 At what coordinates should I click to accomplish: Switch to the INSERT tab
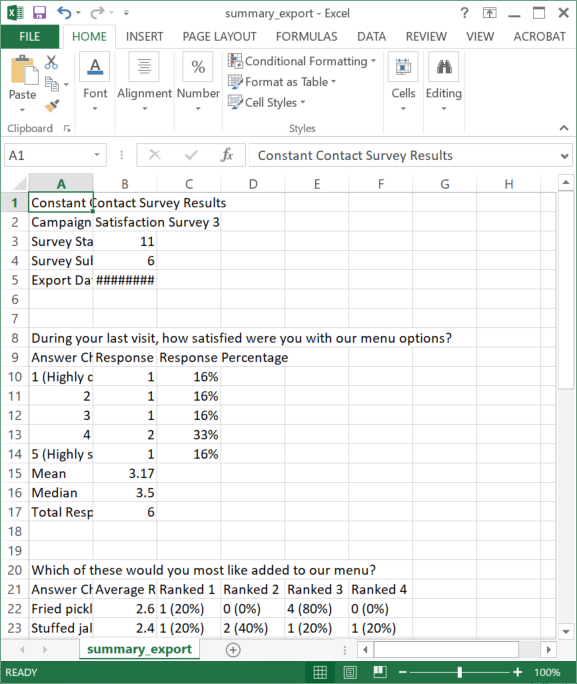(x=144, y=37)
